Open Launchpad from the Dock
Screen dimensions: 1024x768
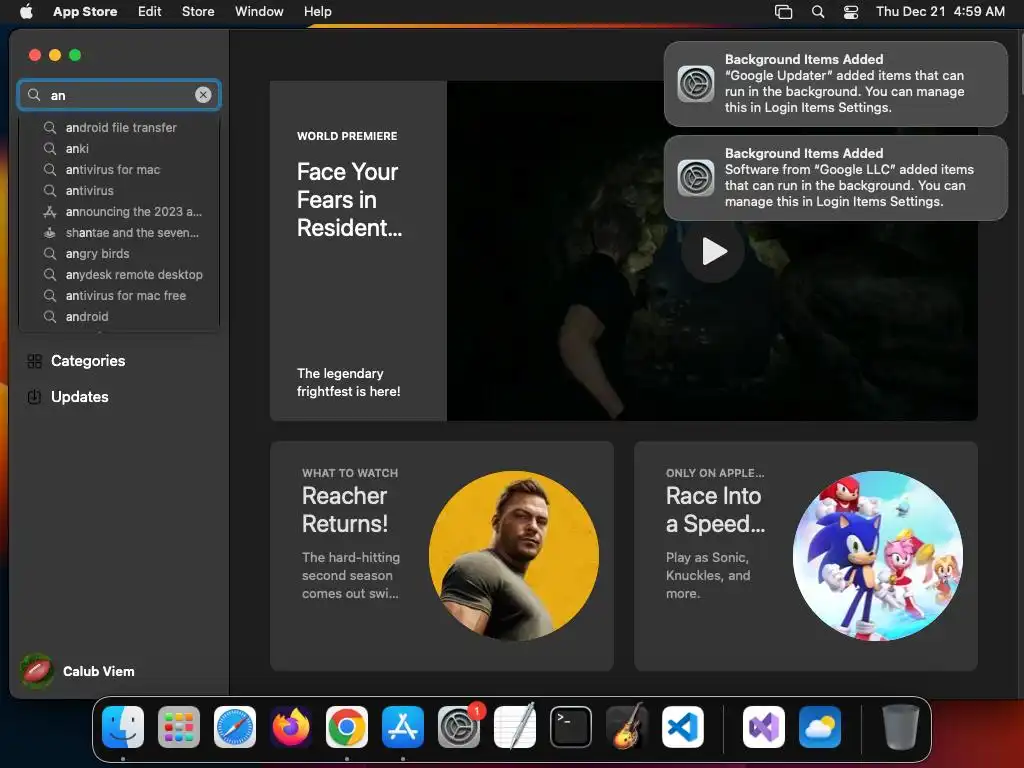[x=179, y=727]
